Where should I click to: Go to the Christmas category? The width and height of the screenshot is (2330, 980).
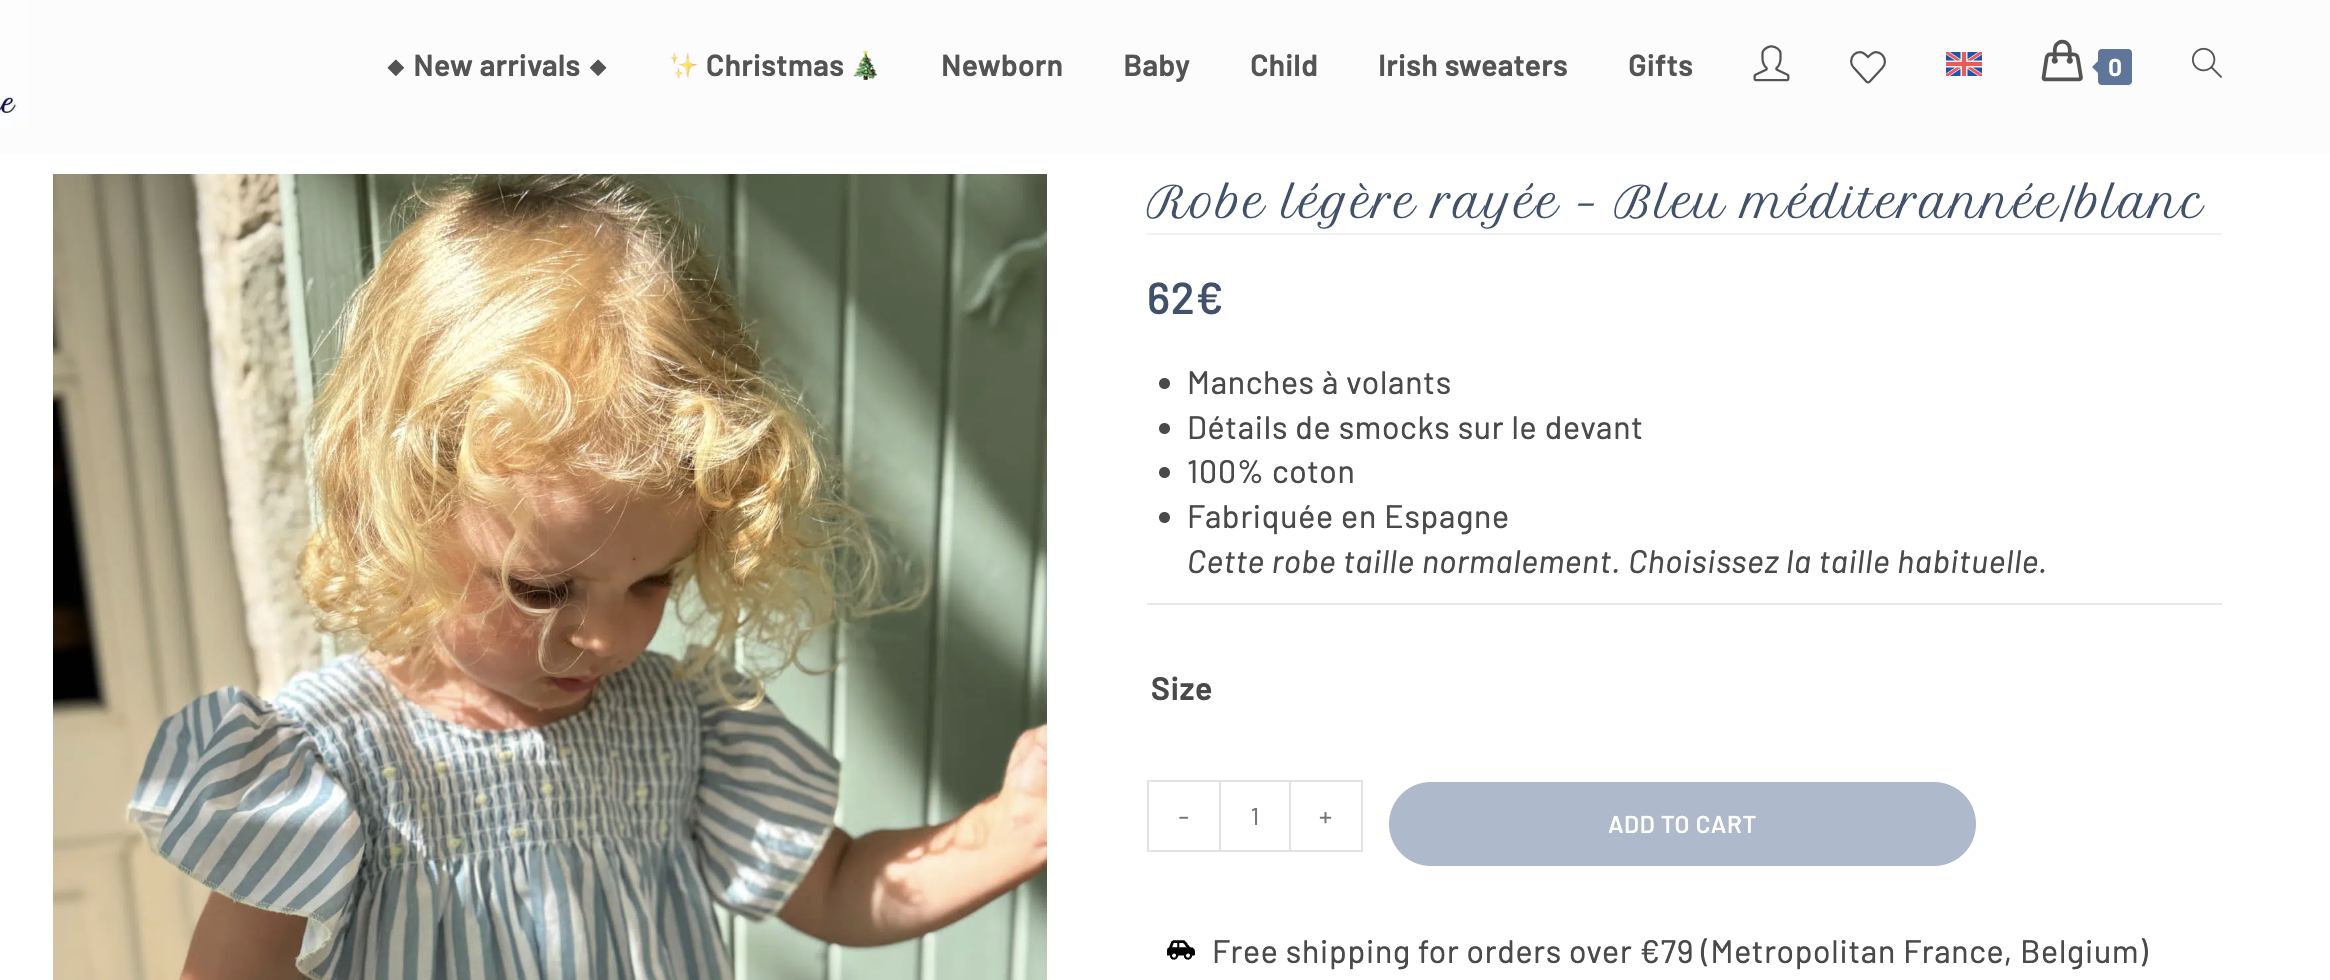click(774, 66)
